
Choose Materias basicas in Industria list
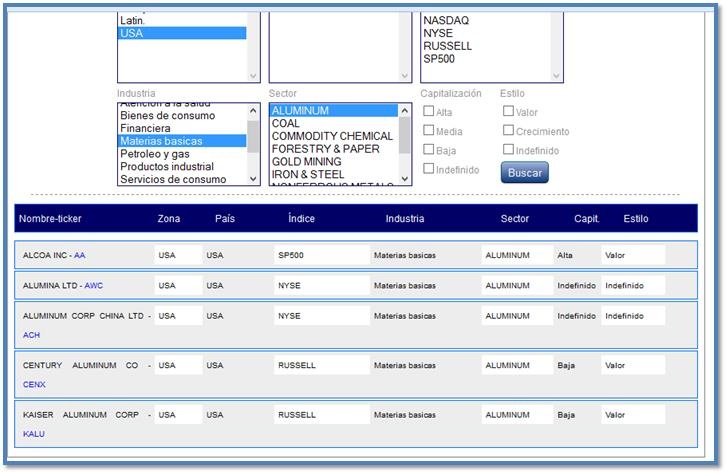pyautogui.click(x=182, y=141)
